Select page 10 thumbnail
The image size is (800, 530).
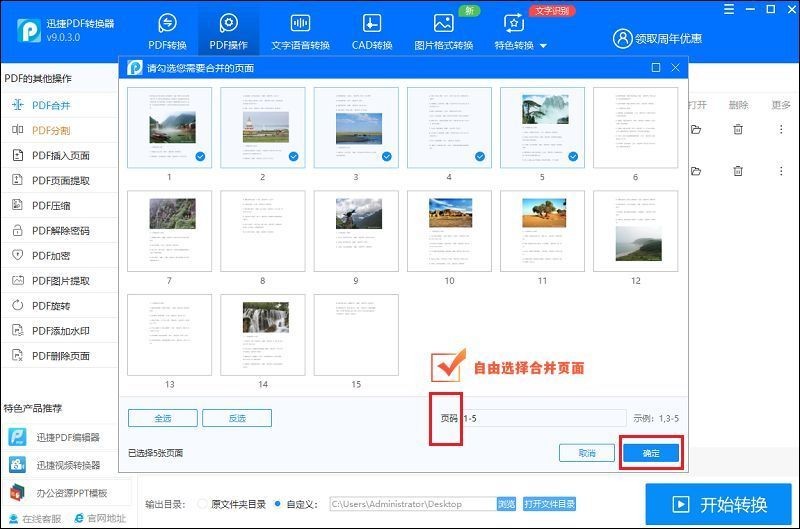click(x=449, y=231)
